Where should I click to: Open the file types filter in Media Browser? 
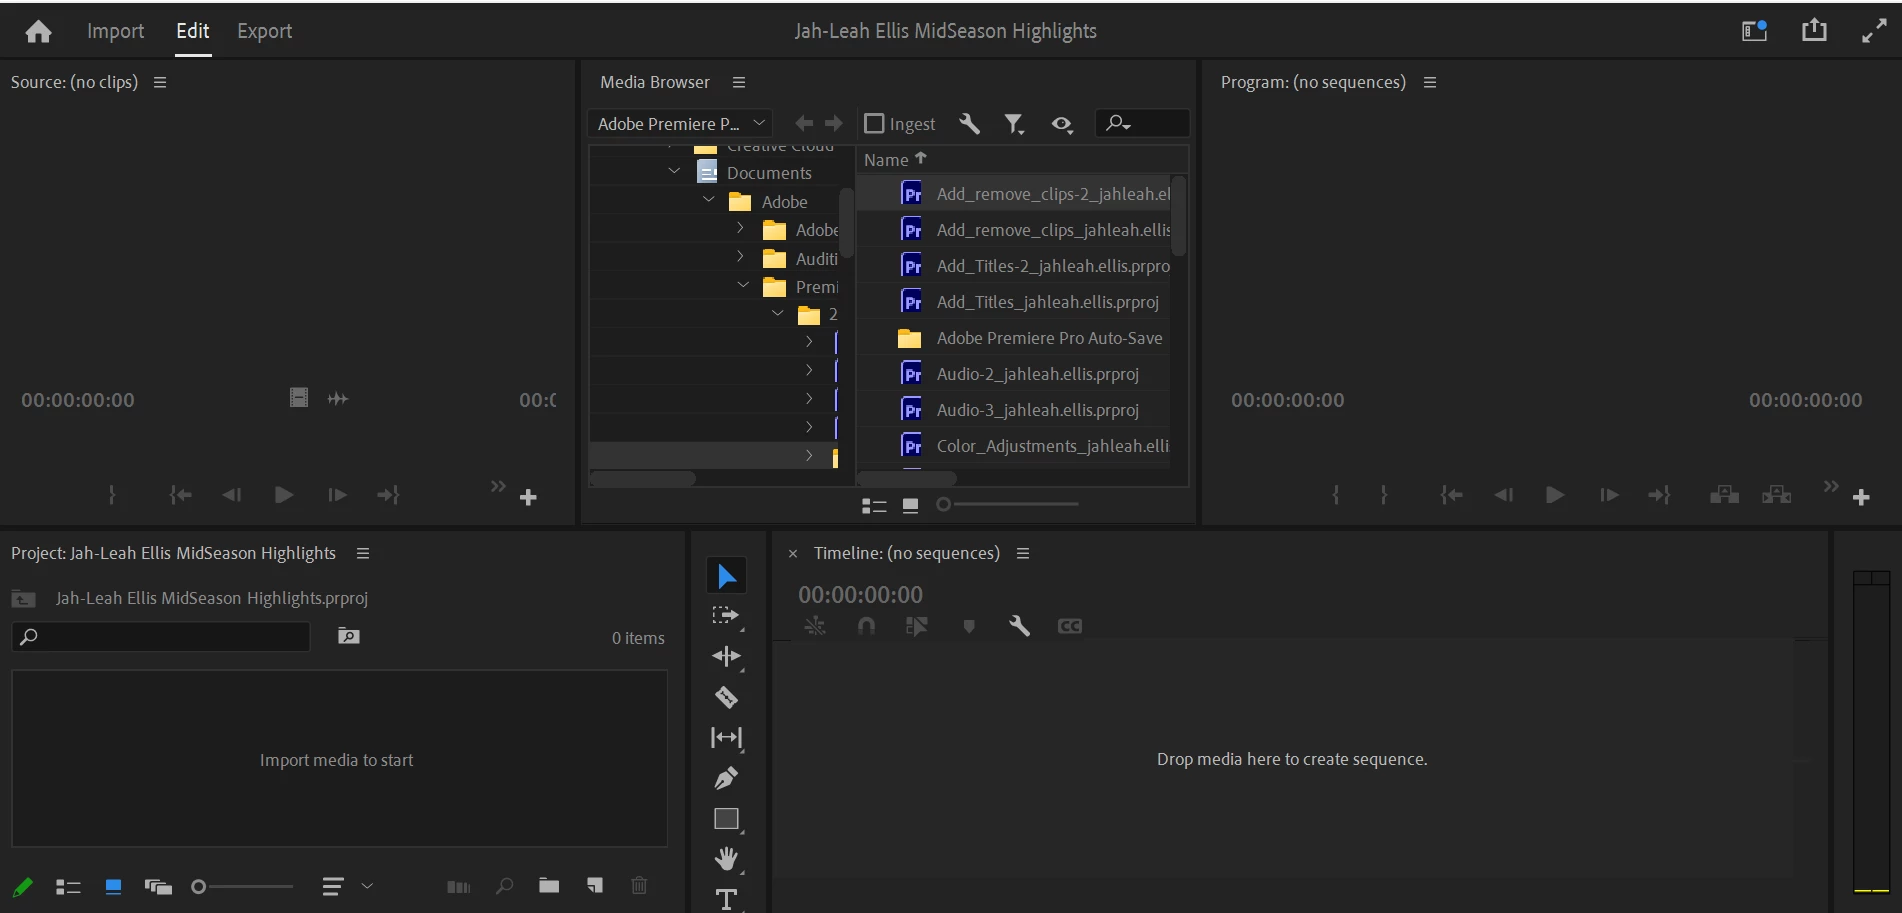[1014, 123]
